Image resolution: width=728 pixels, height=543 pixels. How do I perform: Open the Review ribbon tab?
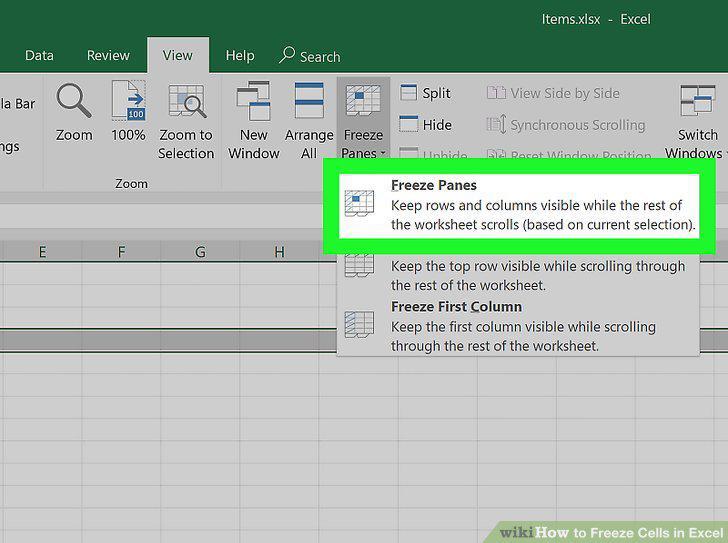tap(108, 56)
